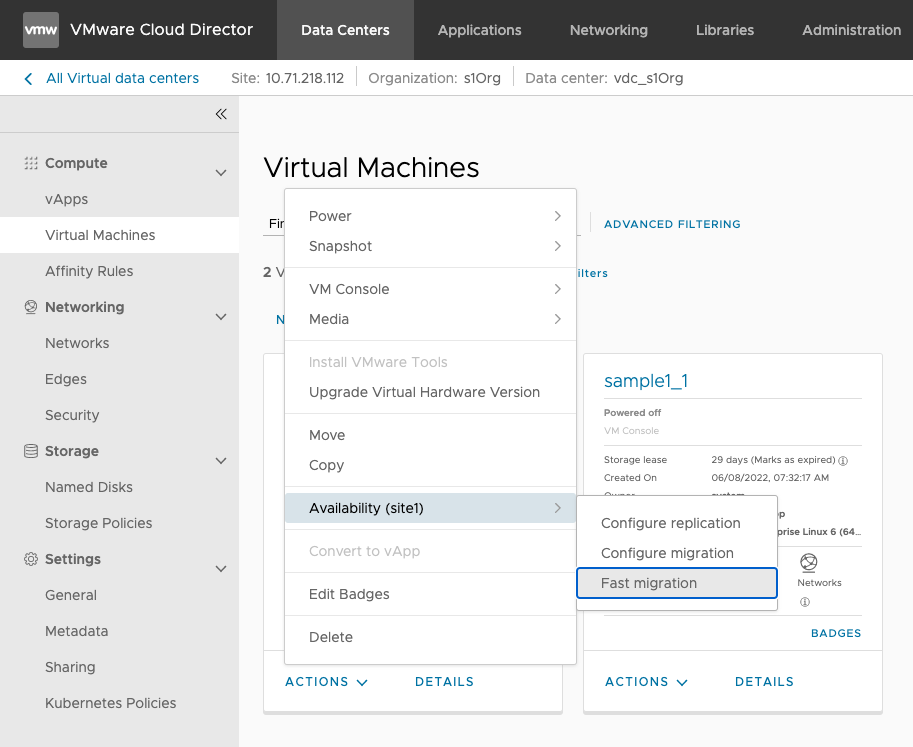Open the sample1_1 VM link
Screen dimensions: 913x747
[646, 381]
